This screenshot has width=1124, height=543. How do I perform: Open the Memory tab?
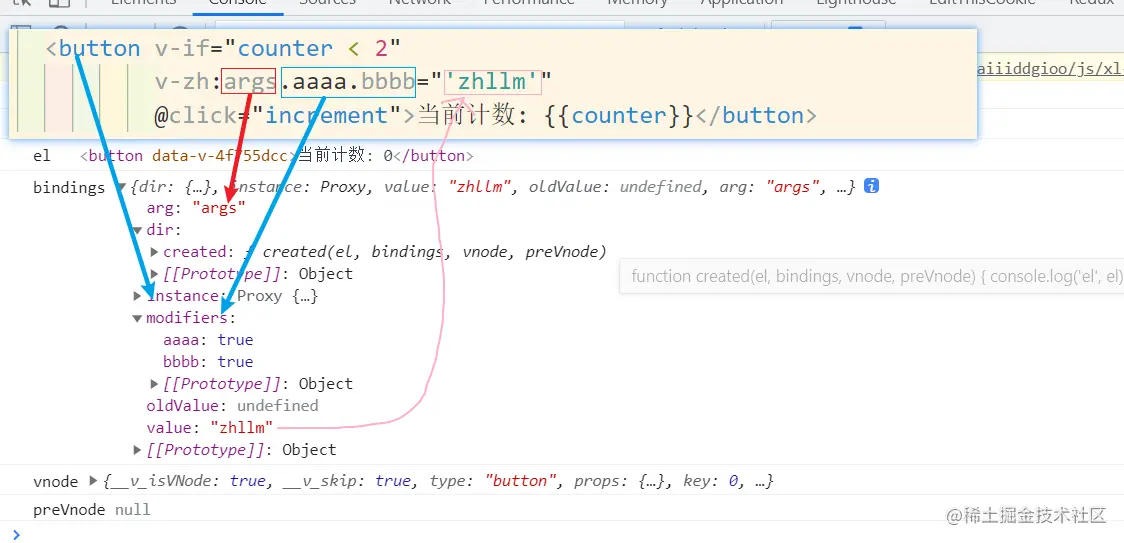(x=637, y=2)
